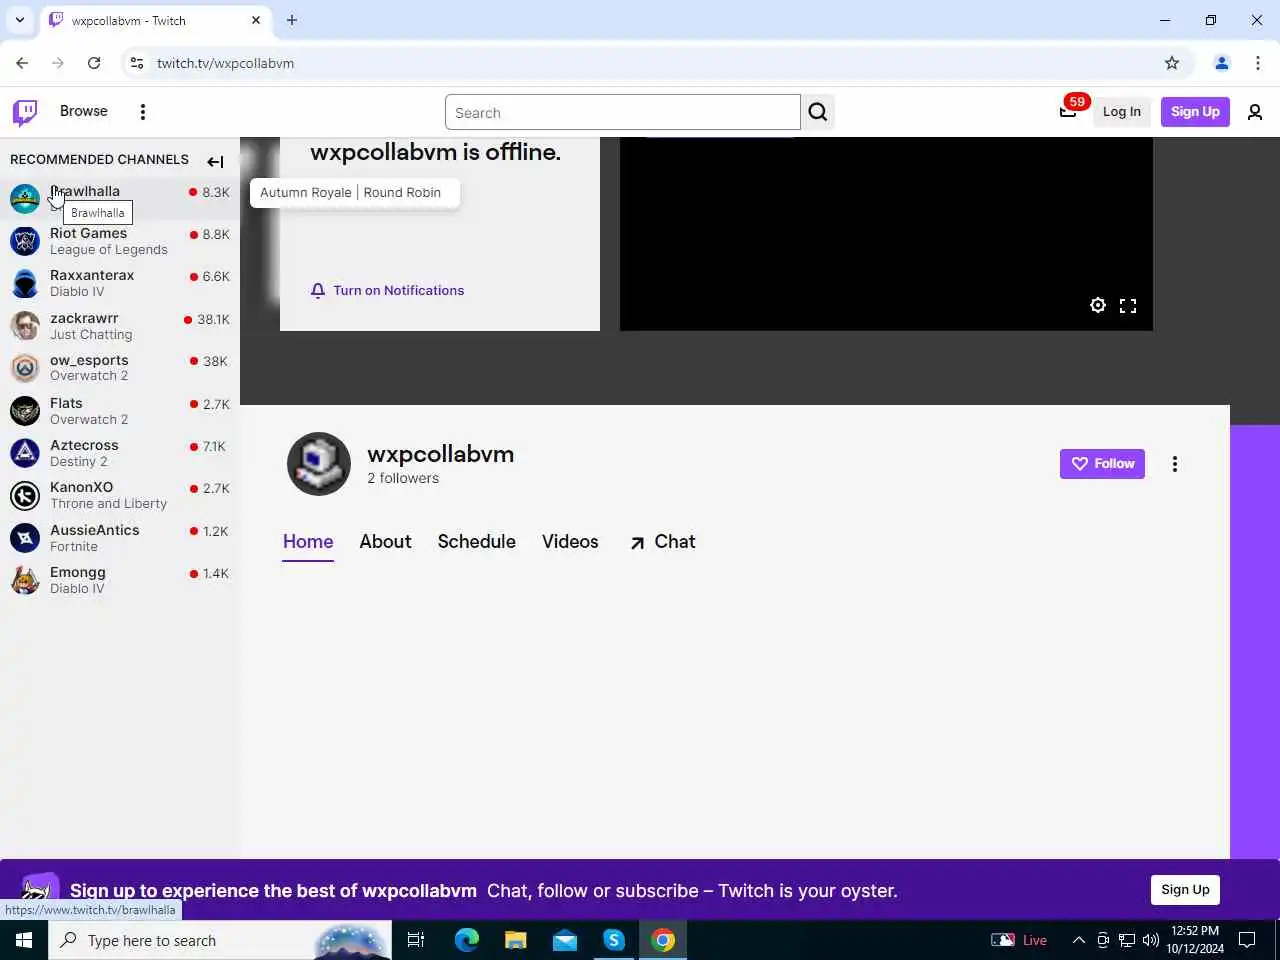1280x960 pixels.
Task: Reload the page in Chrome
Action: coord(94,63)
